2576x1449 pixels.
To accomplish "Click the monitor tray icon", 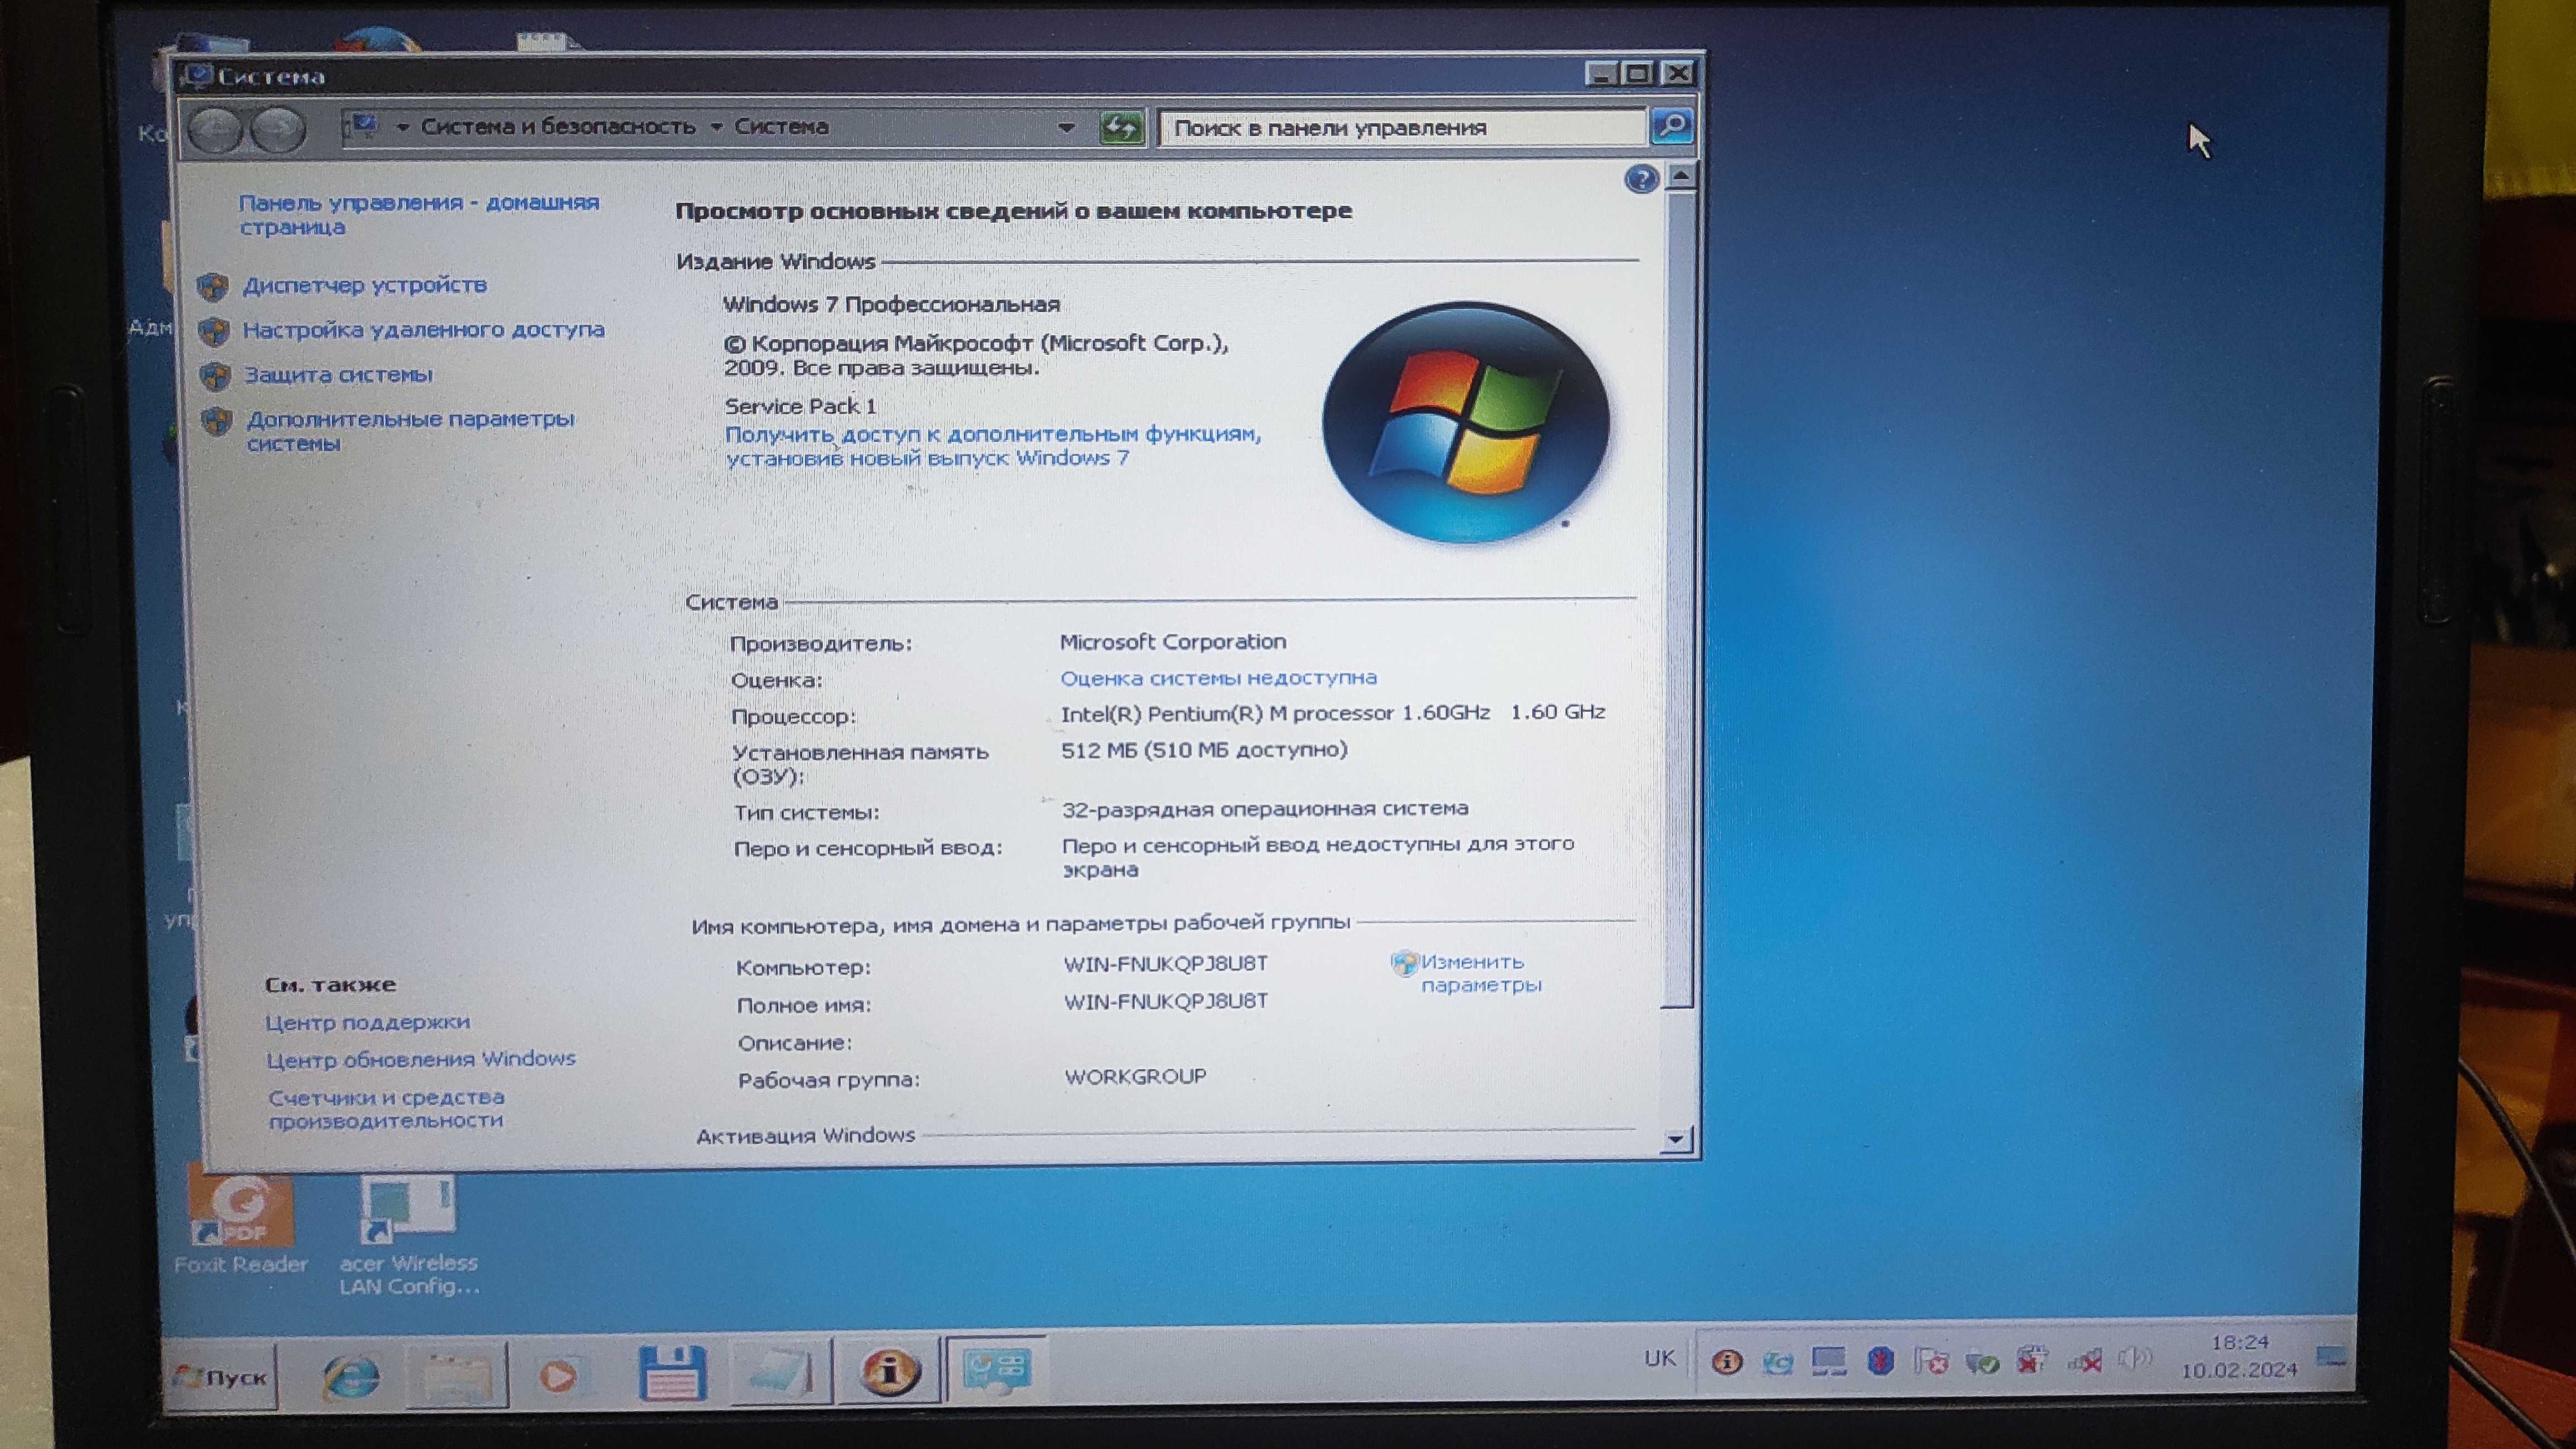I will point(1829,1361).
